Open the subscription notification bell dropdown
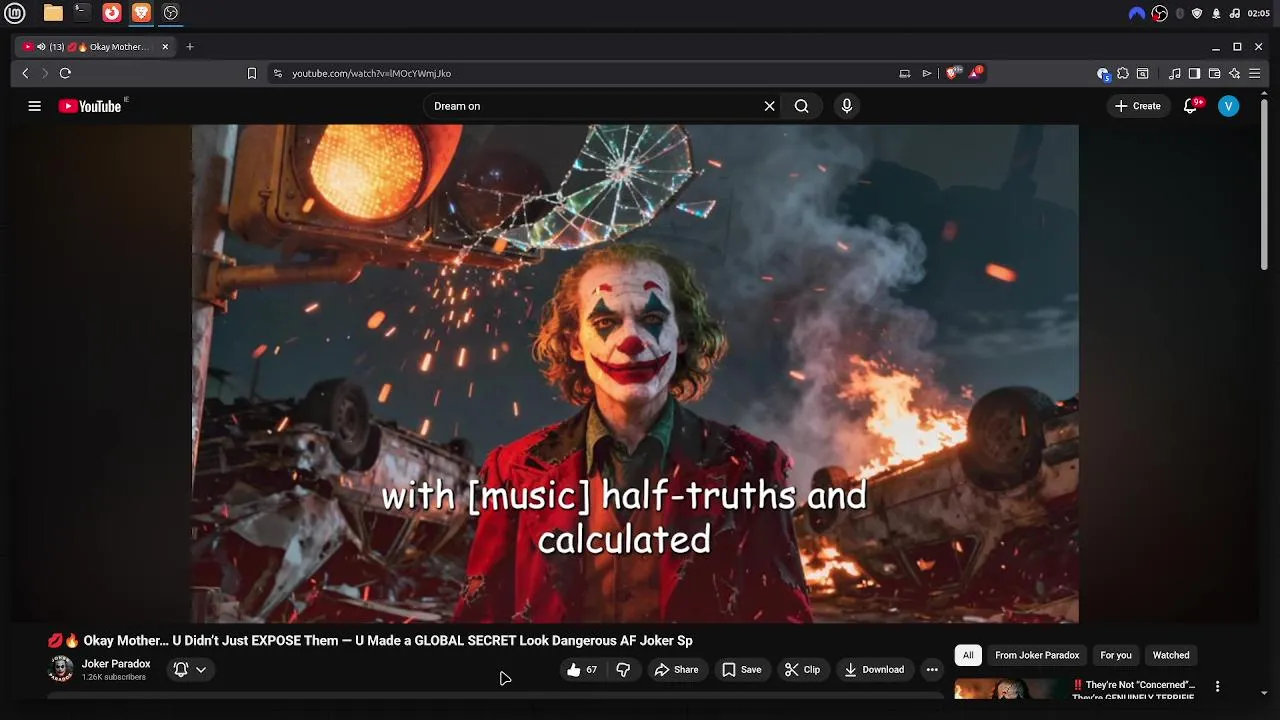1280x720 pixels. (190, 670)
